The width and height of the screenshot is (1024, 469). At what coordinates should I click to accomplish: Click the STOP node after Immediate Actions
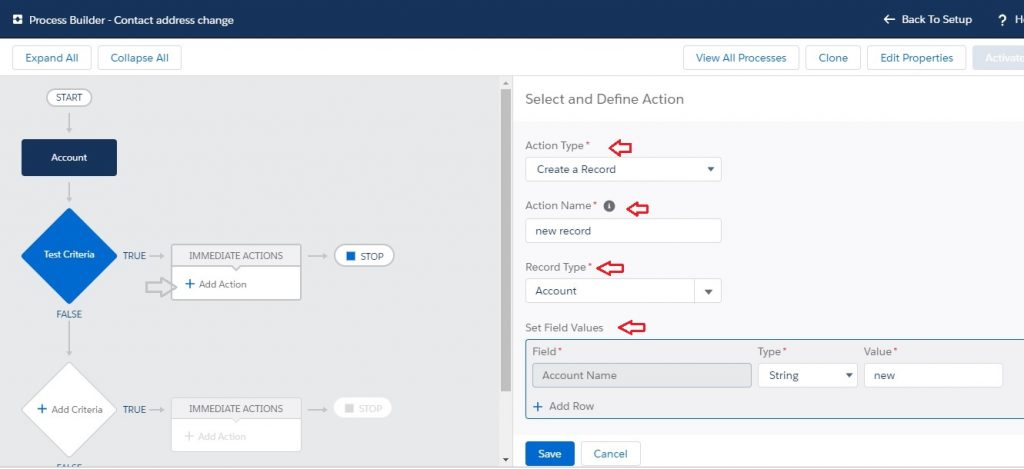click(364, 256)
